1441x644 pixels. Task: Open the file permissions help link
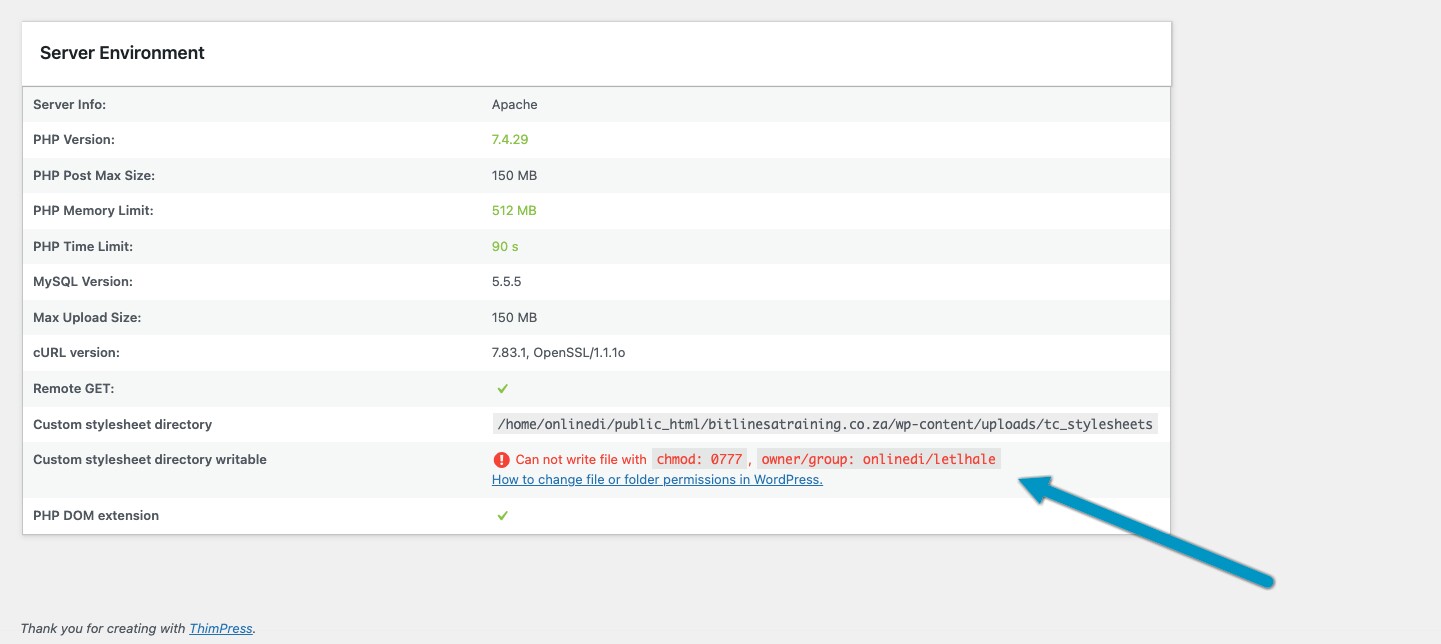(x=656, y=479)
